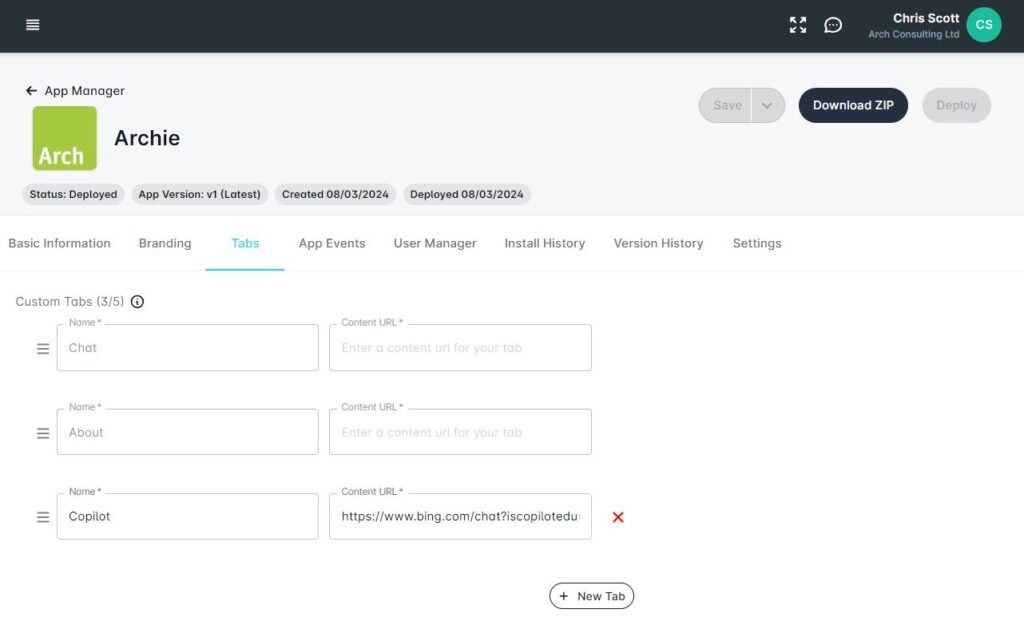This screenshot has height=617, width=1024.
Task: Add a New Tab
Action: coord(591,596)
